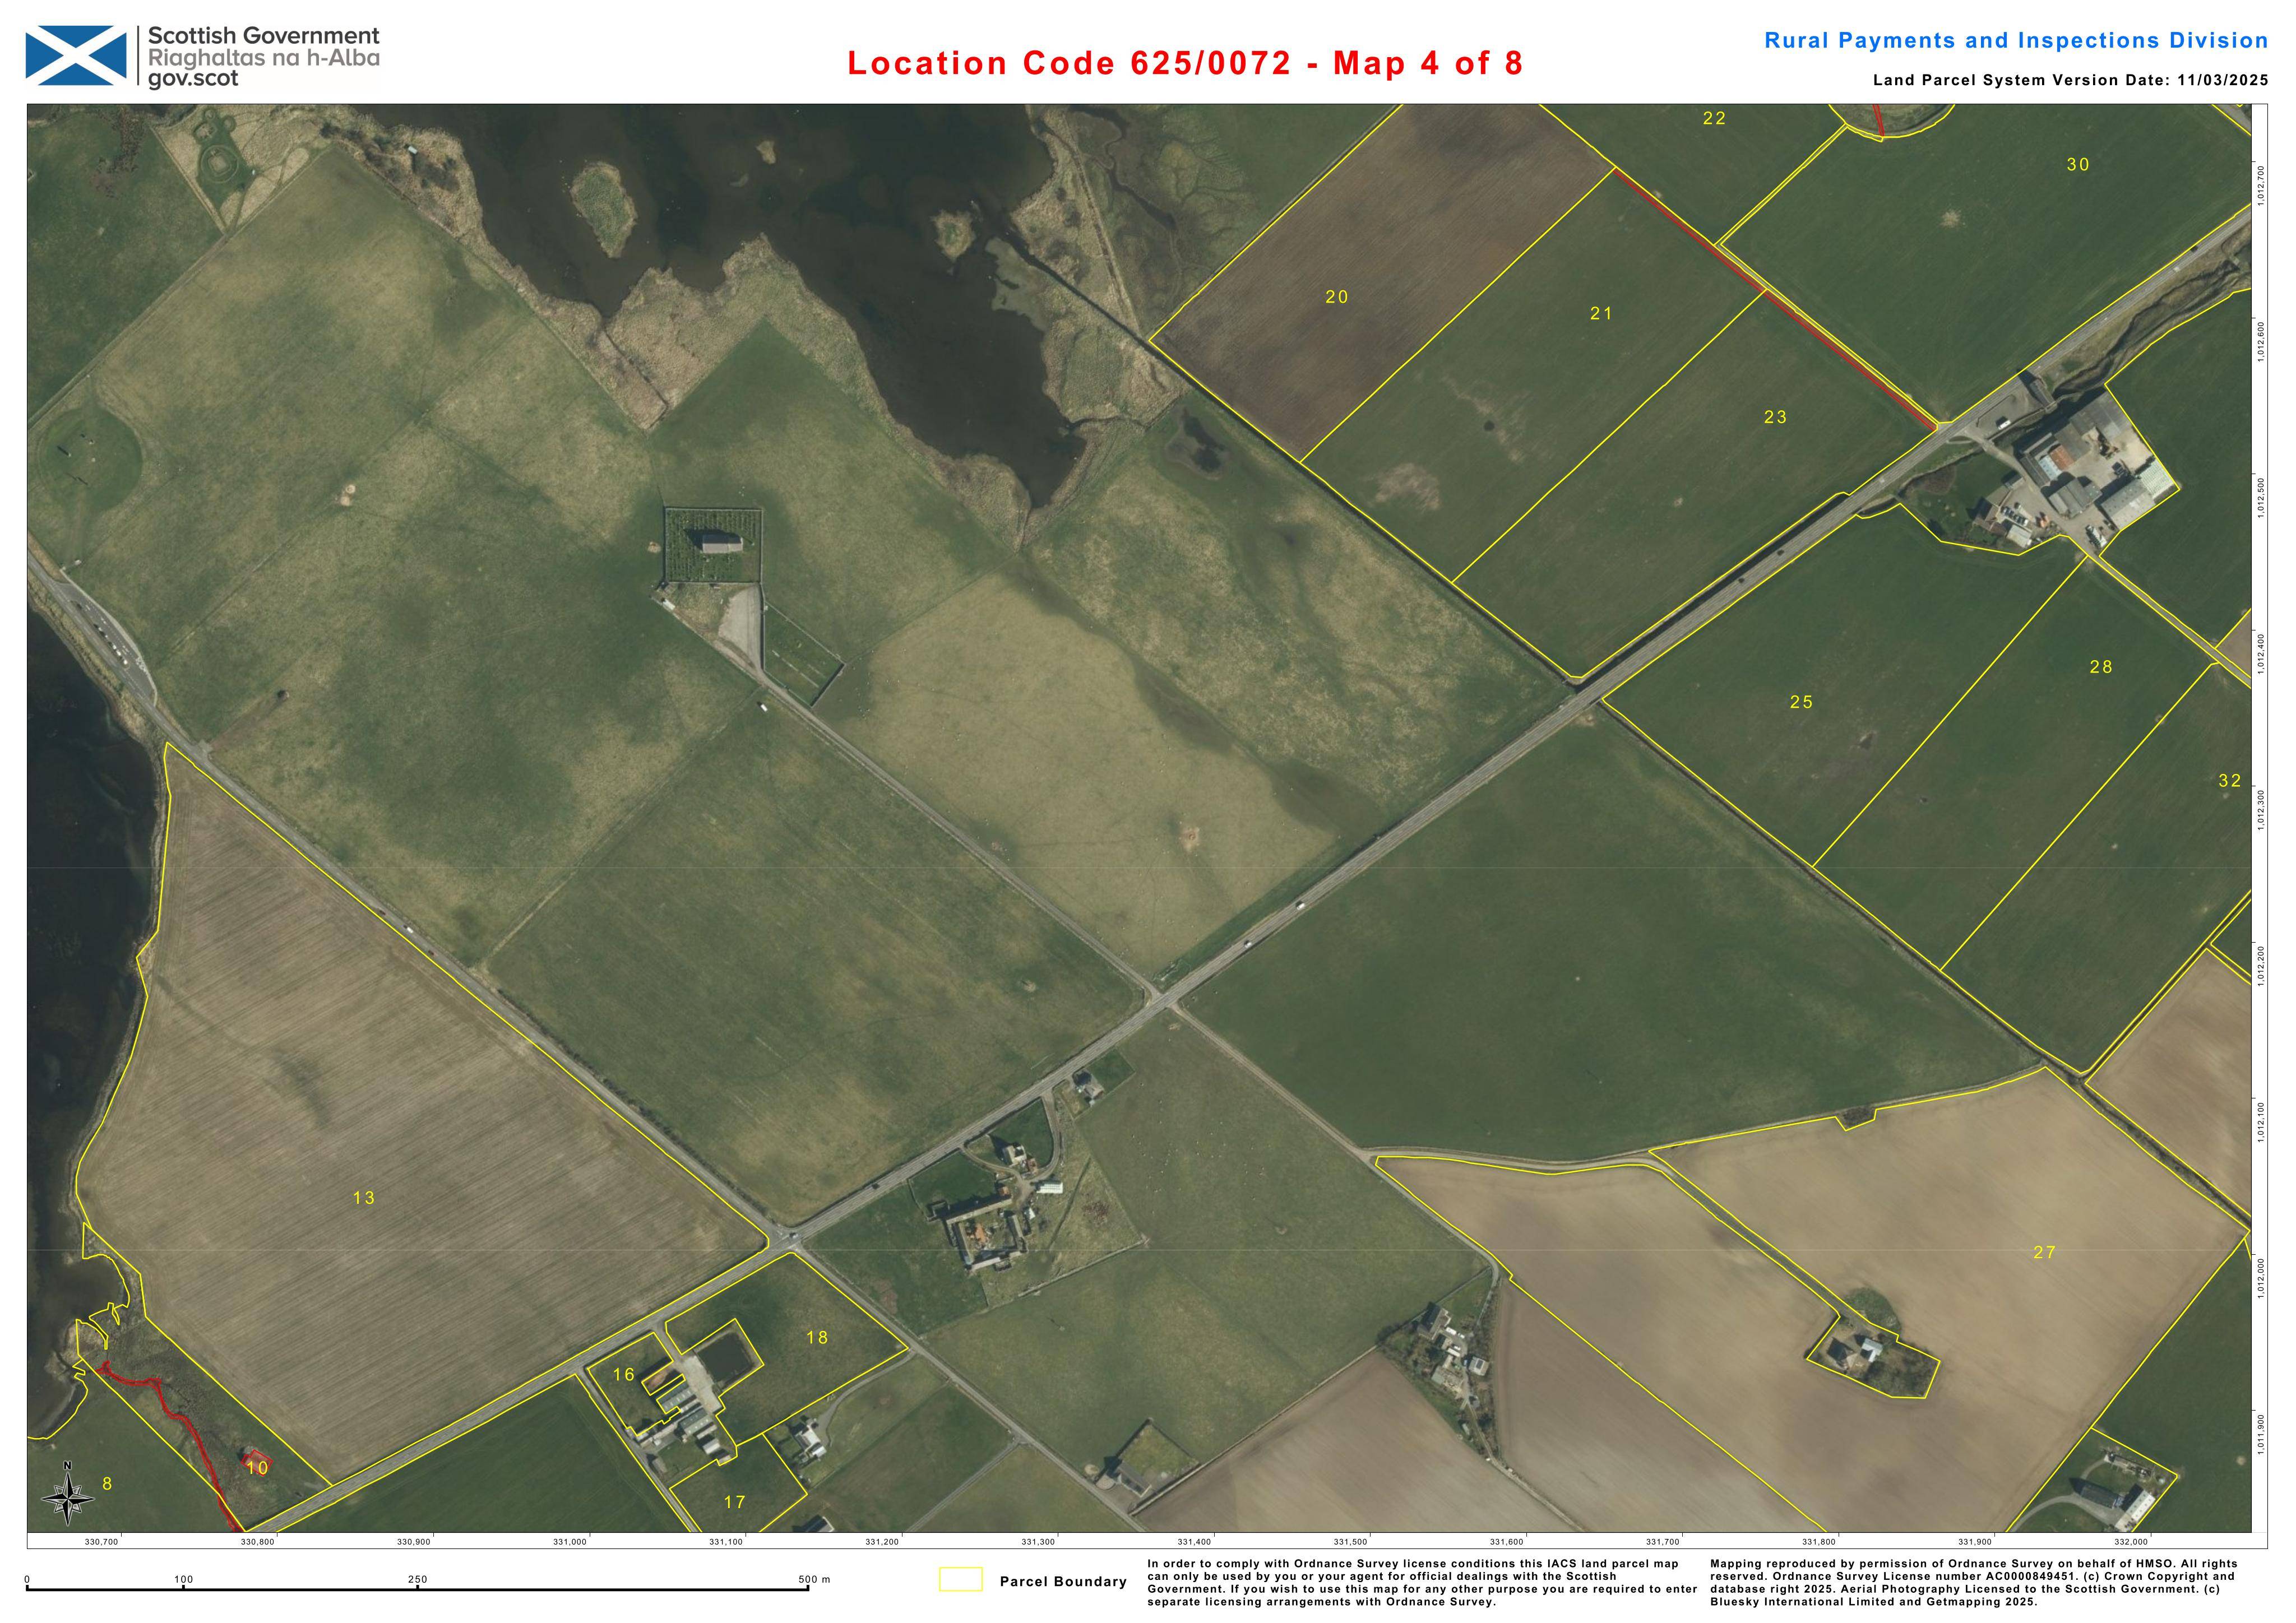2296x1623 pixels.
Task: Click the easting tick label 331,000
Action: [570, 1542]
